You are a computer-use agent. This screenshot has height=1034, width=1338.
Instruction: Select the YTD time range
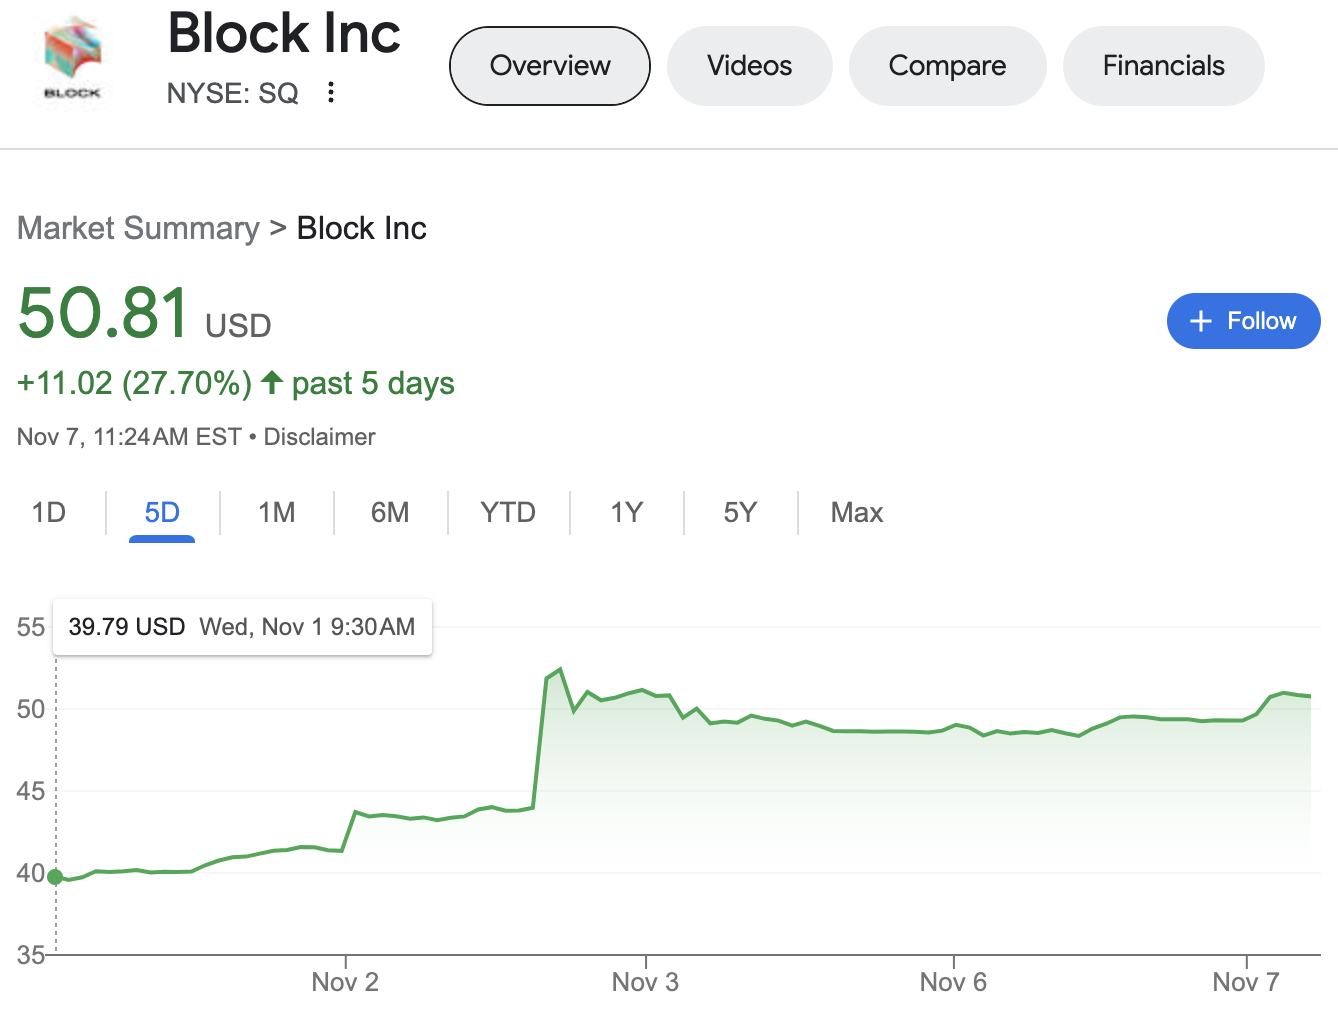click(x=508, y=513)
